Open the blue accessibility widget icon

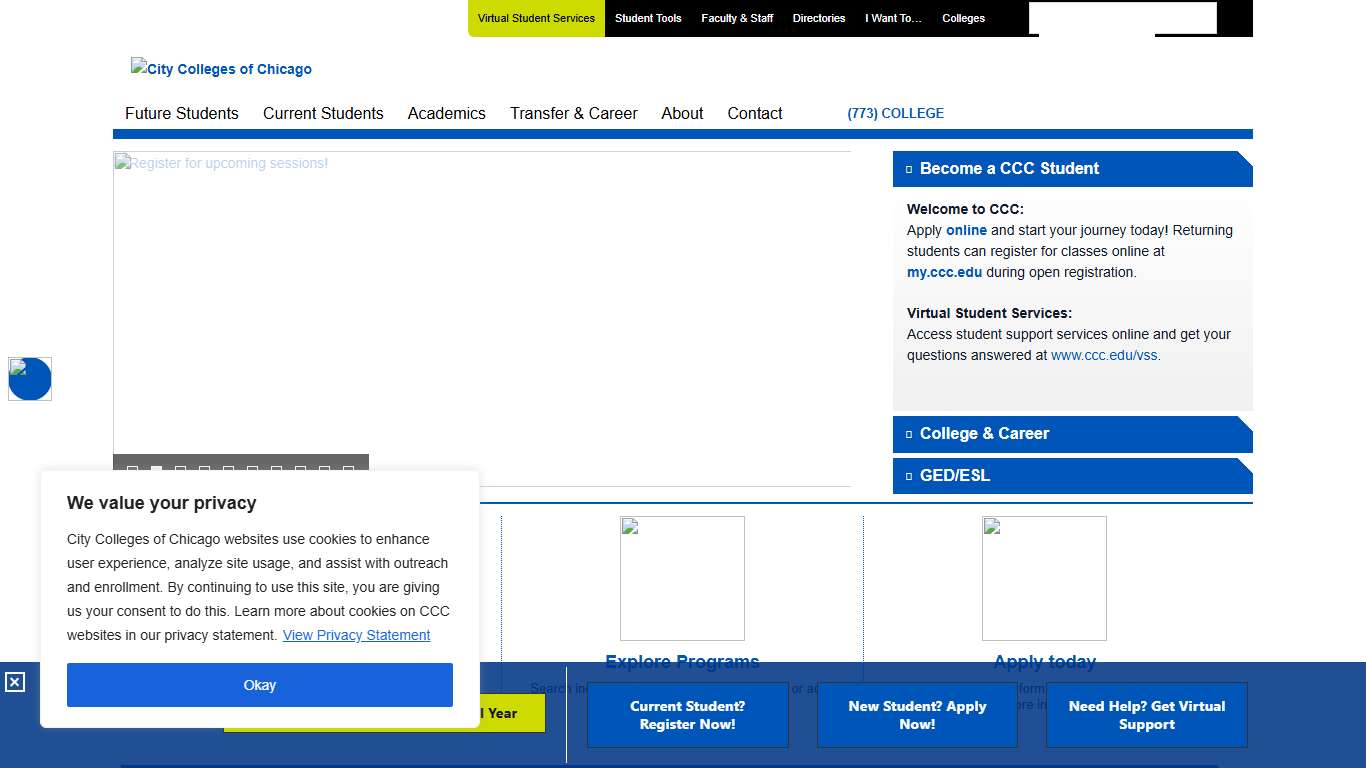tap(30, 379)
